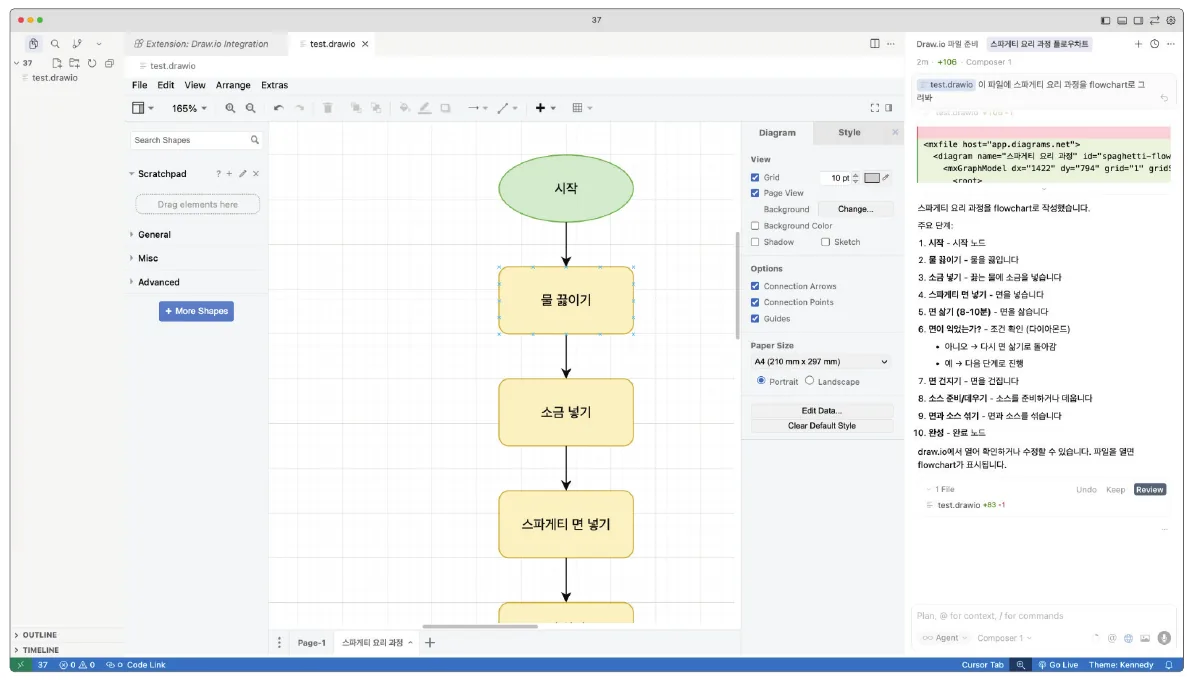Switch to the Style tab
This screenshot has height=680, width=1192.
click(849, 132)
